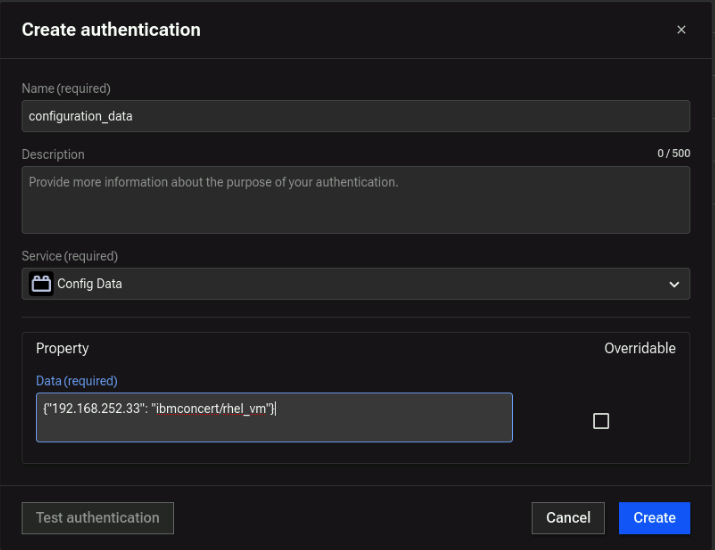This screenshot has width=715, height=550.
Task: Click into the Description text area
Action: coord(355,199)
